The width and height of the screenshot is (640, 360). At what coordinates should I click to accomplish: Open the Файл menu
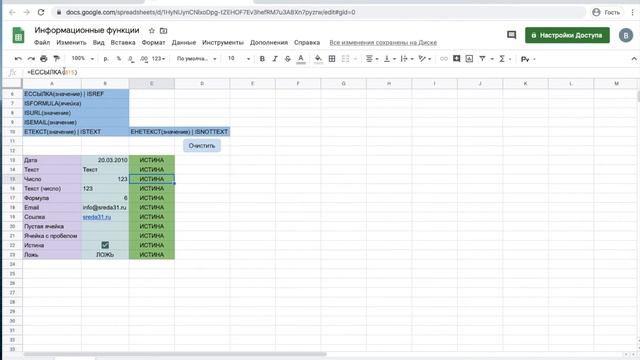point(42,42)
